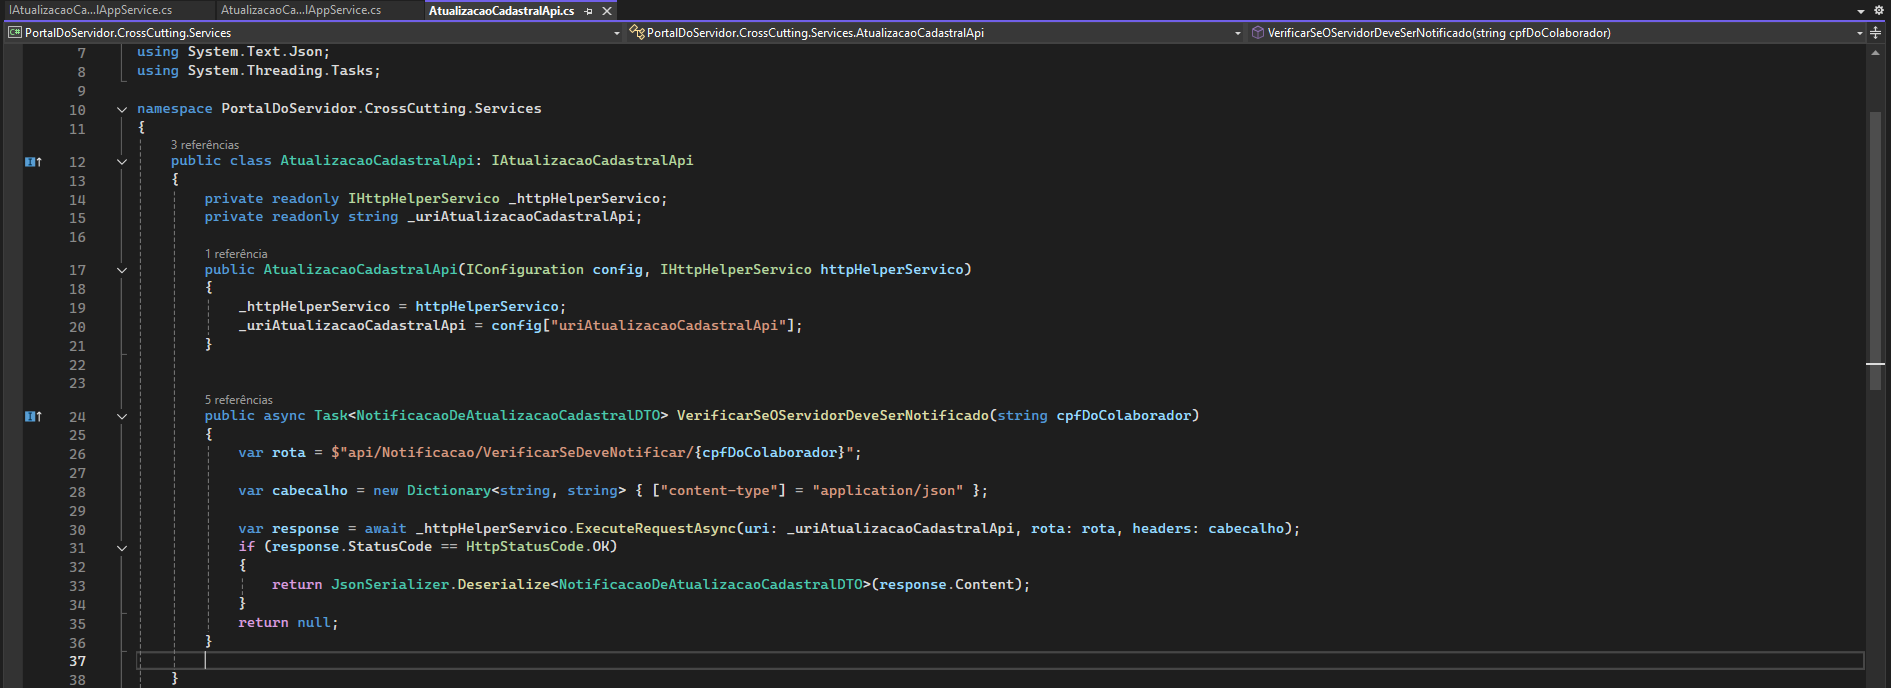Click the "application/json" string literal
1891x688 pixels.
(888, 491)
